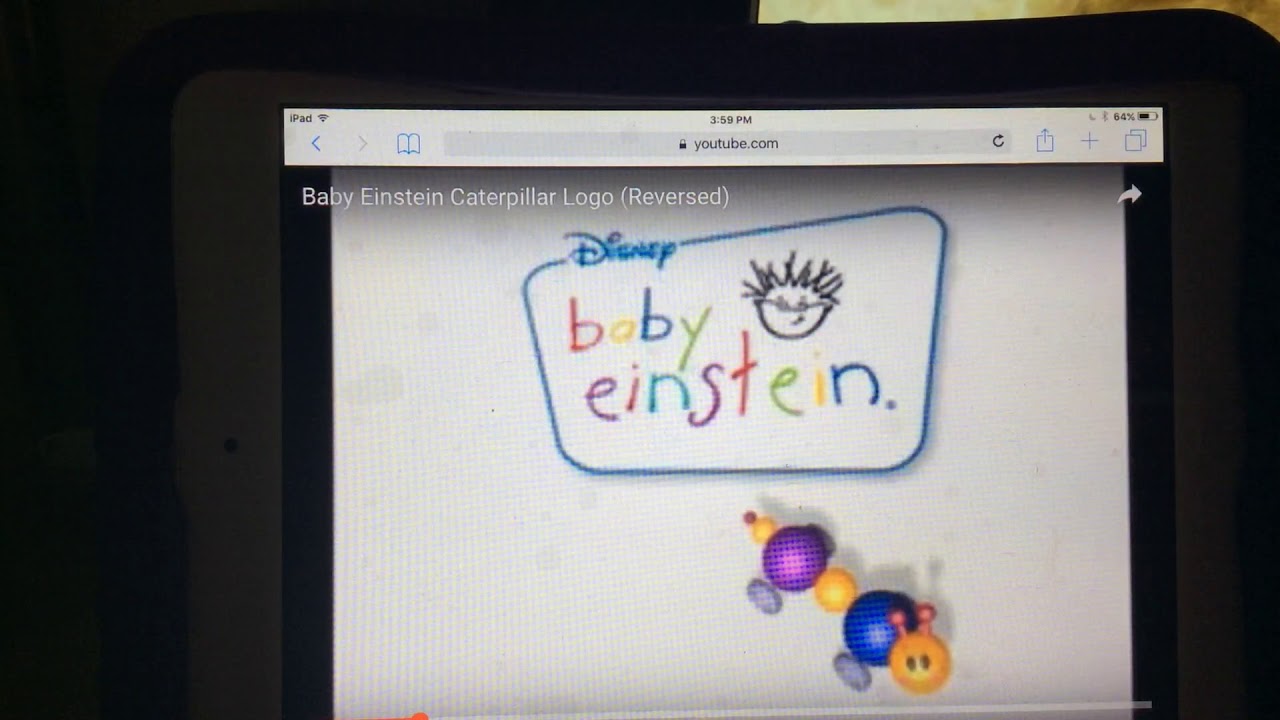Tap the Safari forward arrow
Viewport: 1280px width, 720px height.
(x=362, y=143)
